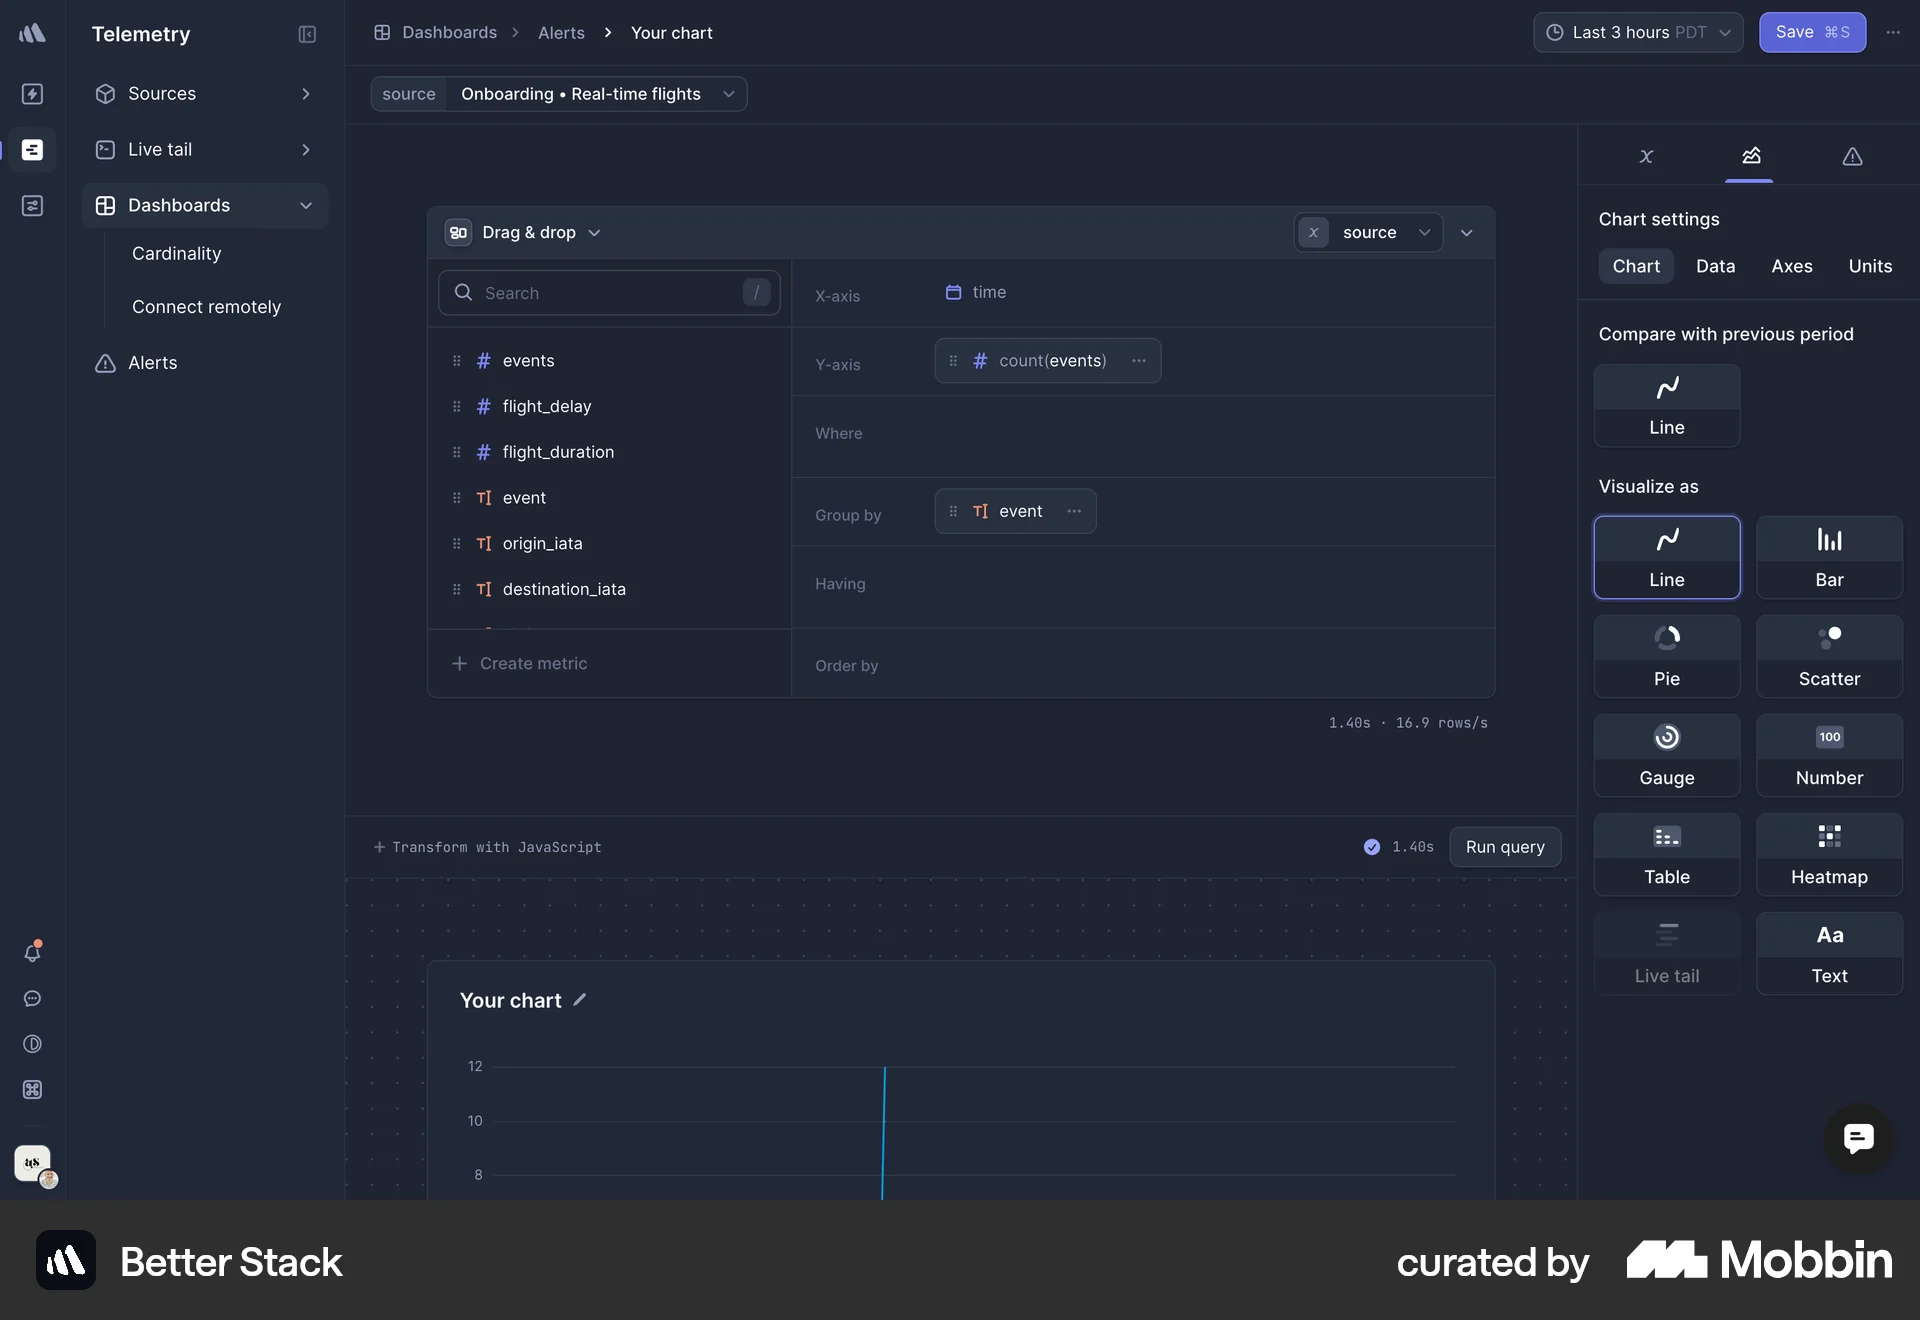Click Create metric below the field list
Image resolution: width=1920 pixels, height=1320 pixels.
pos(521,663)
